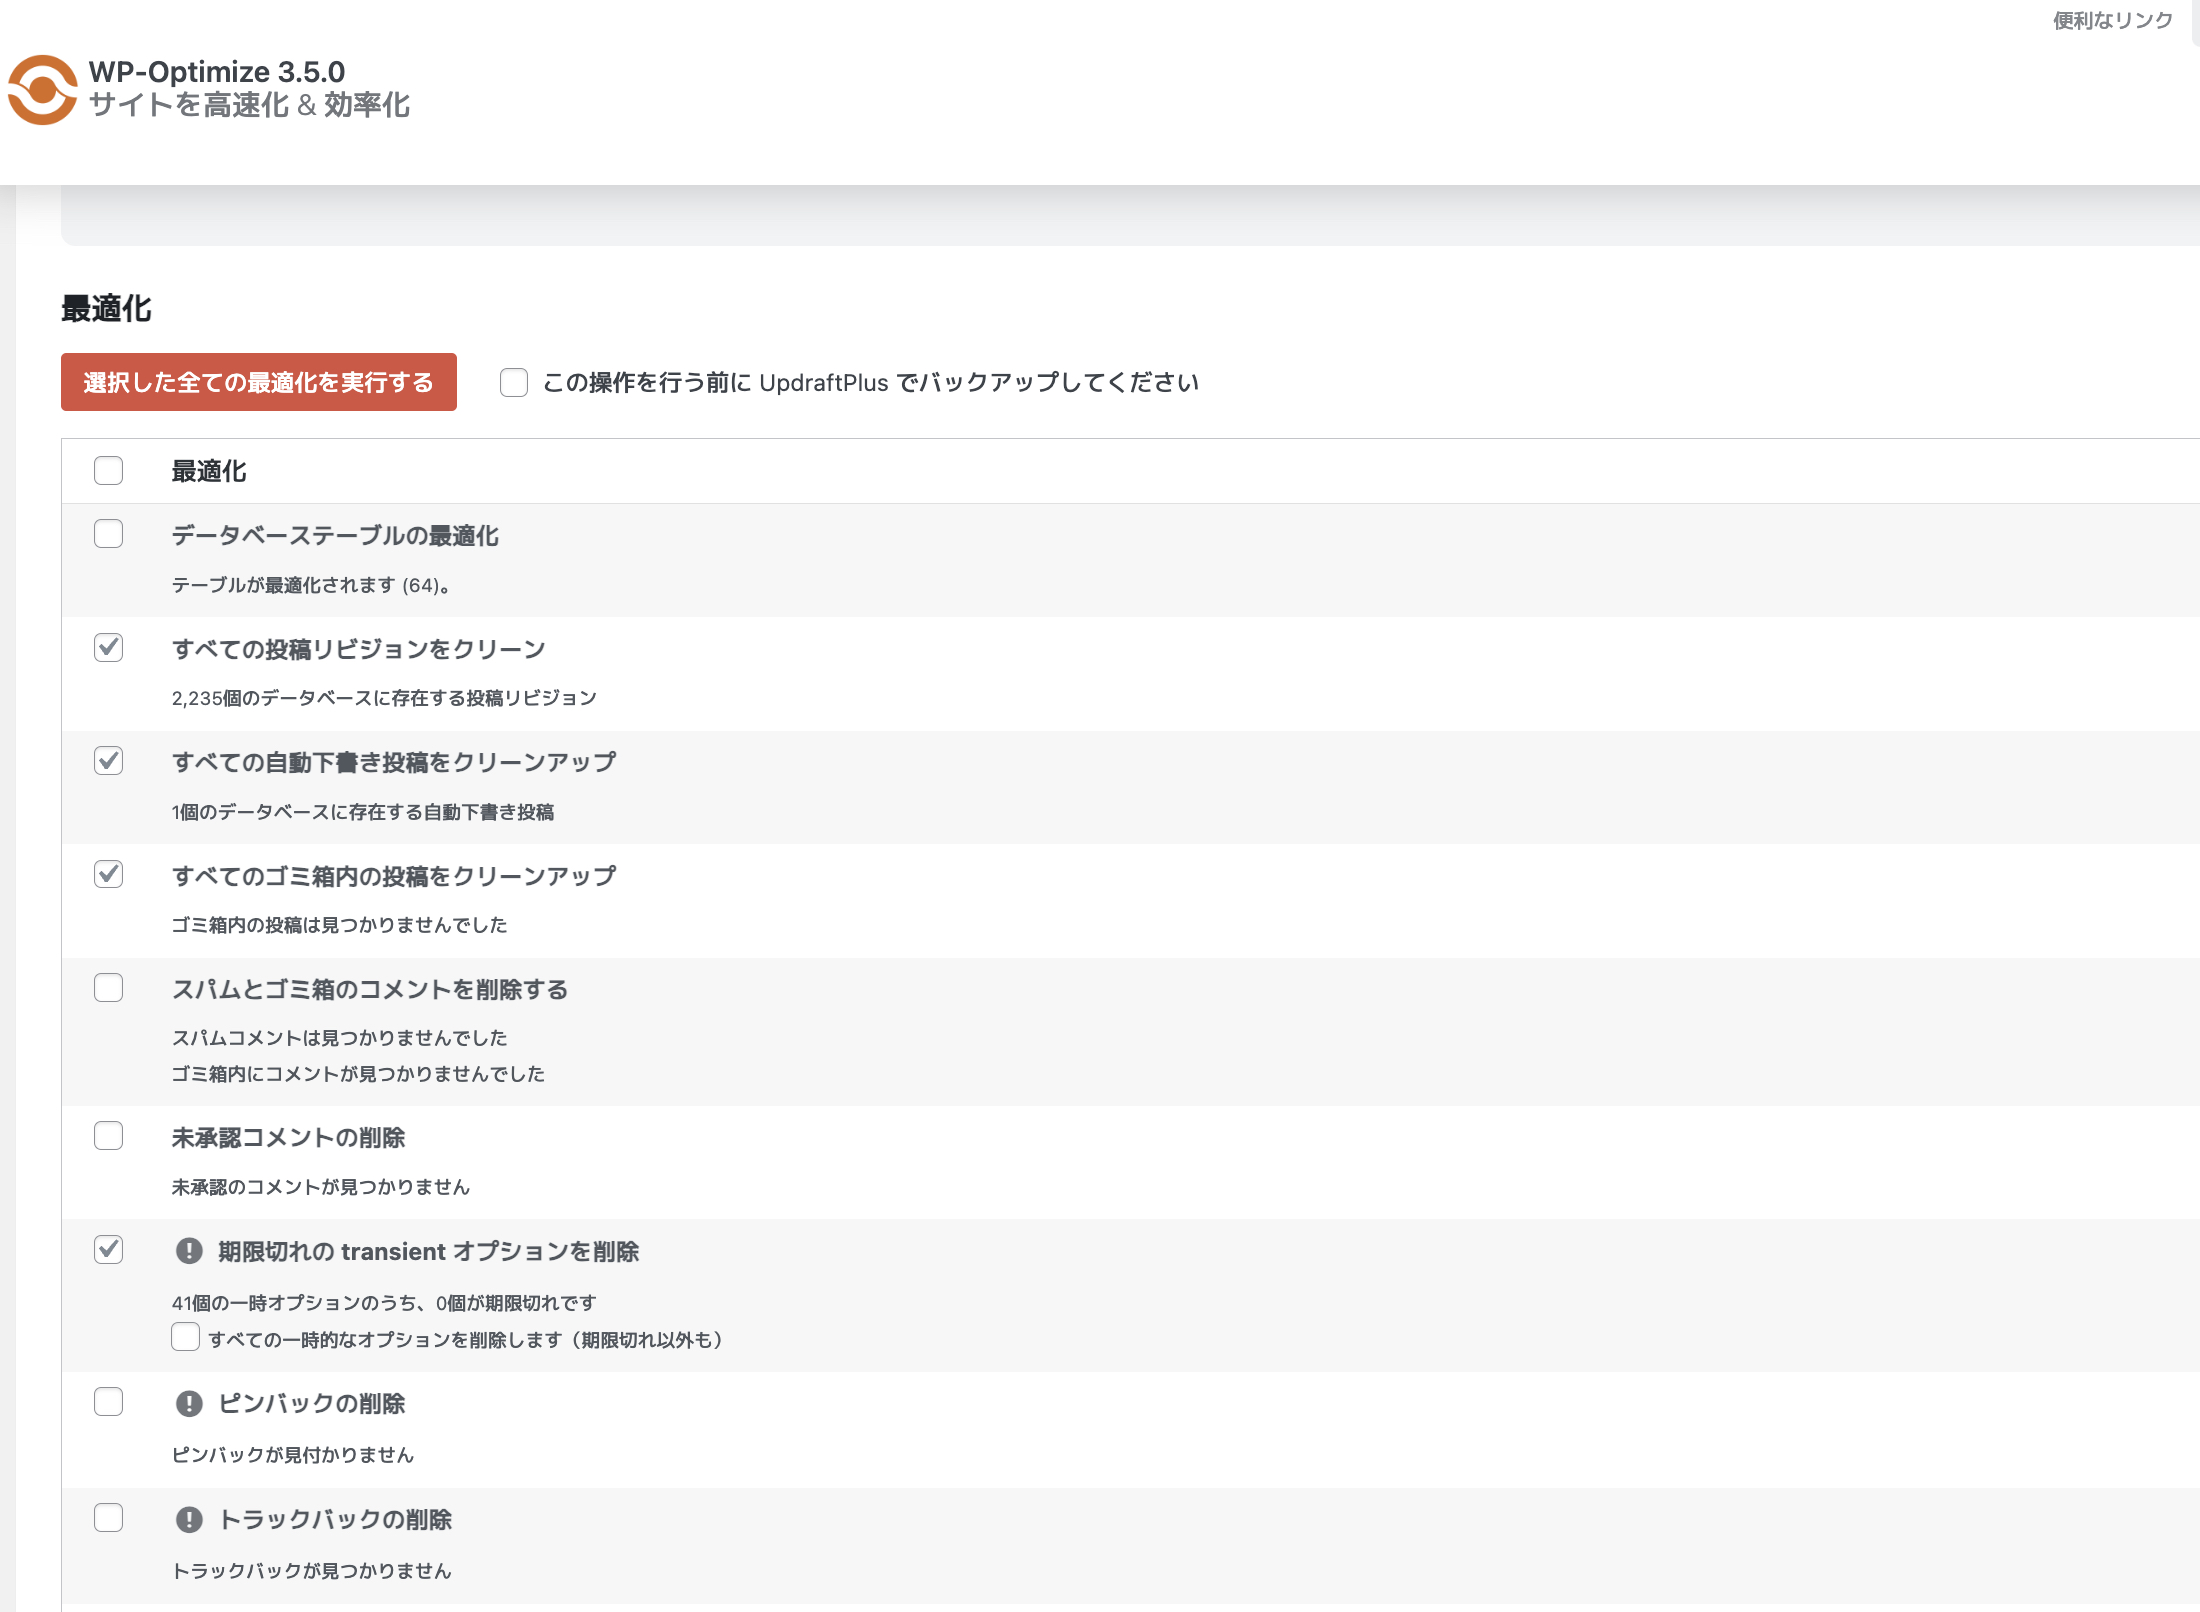Open the 便利なリンク menu
2200x1612 pixels.
click(2112, 20)
